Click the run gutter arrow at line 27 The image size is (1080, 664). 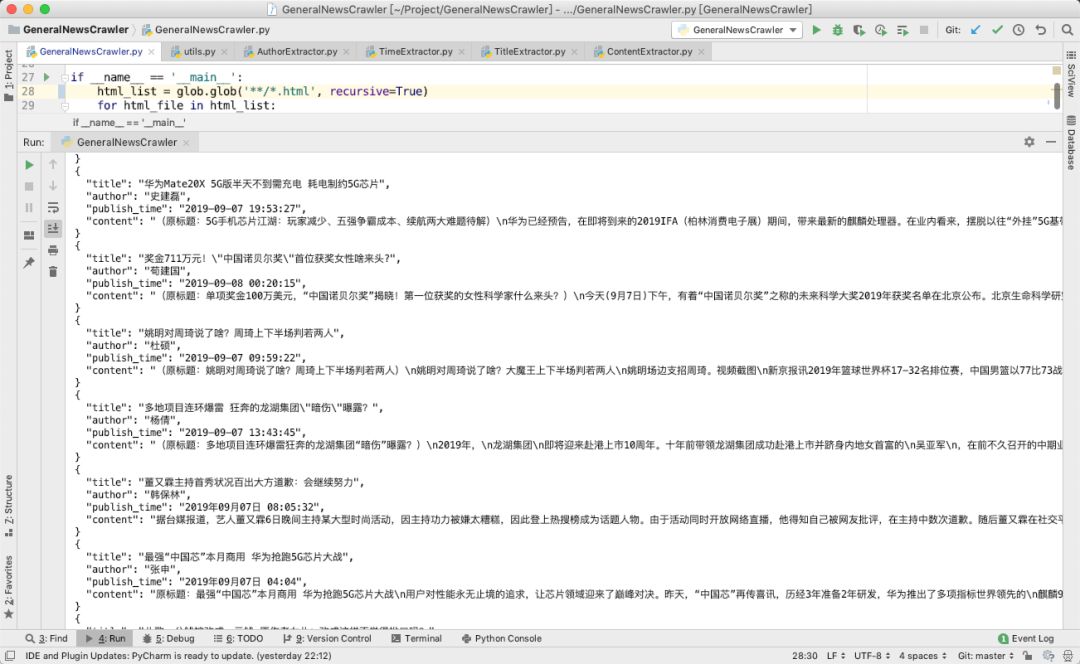(46, 77)
